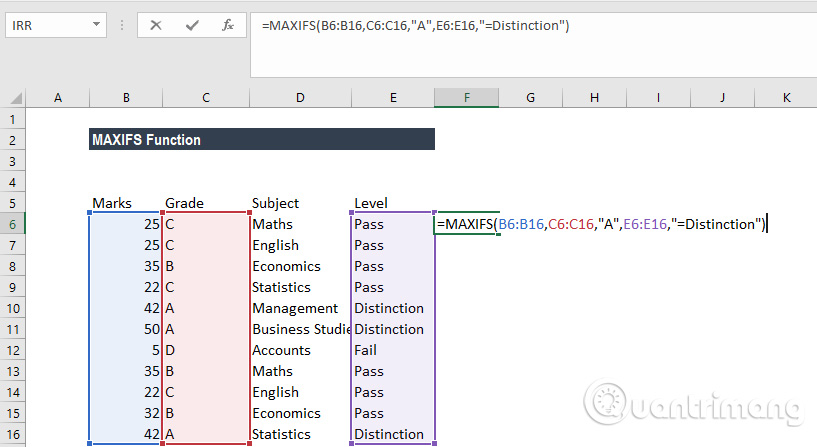Select row 10 header
Image resolution: width=817 pixels, height=447 pixels.
click(13, 308)
